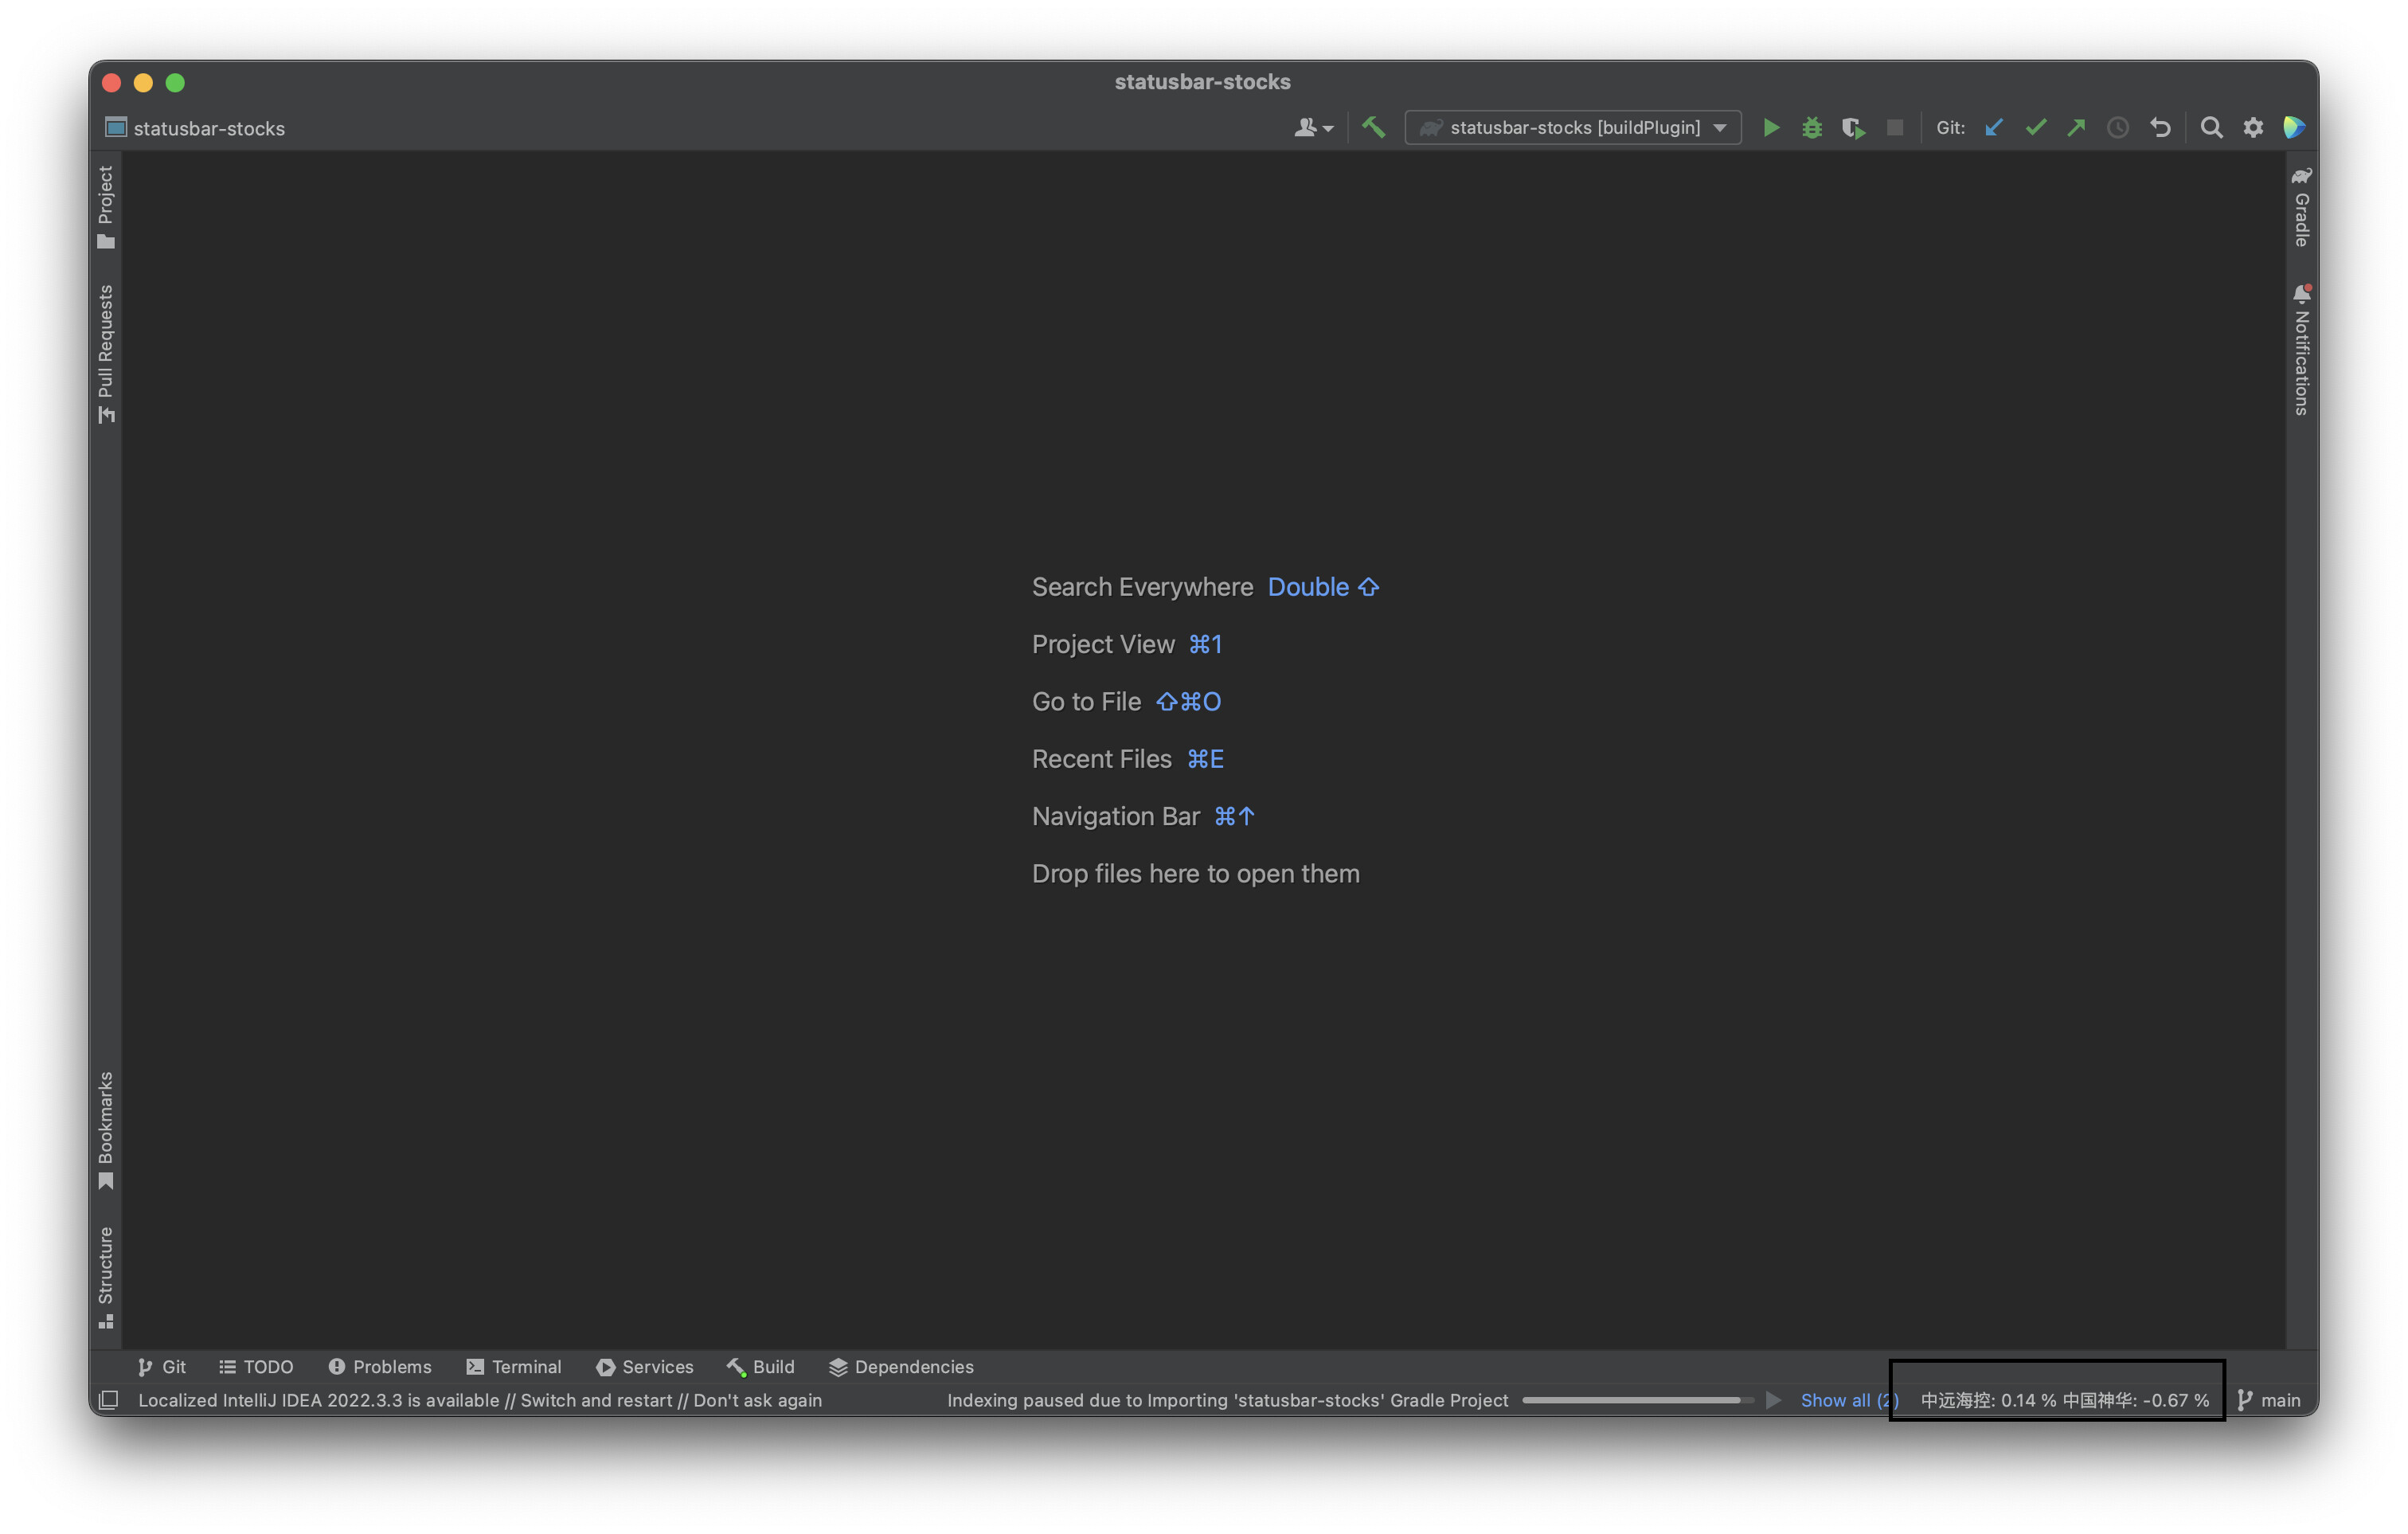Click the Git Commit checkmark icon

2035,128
